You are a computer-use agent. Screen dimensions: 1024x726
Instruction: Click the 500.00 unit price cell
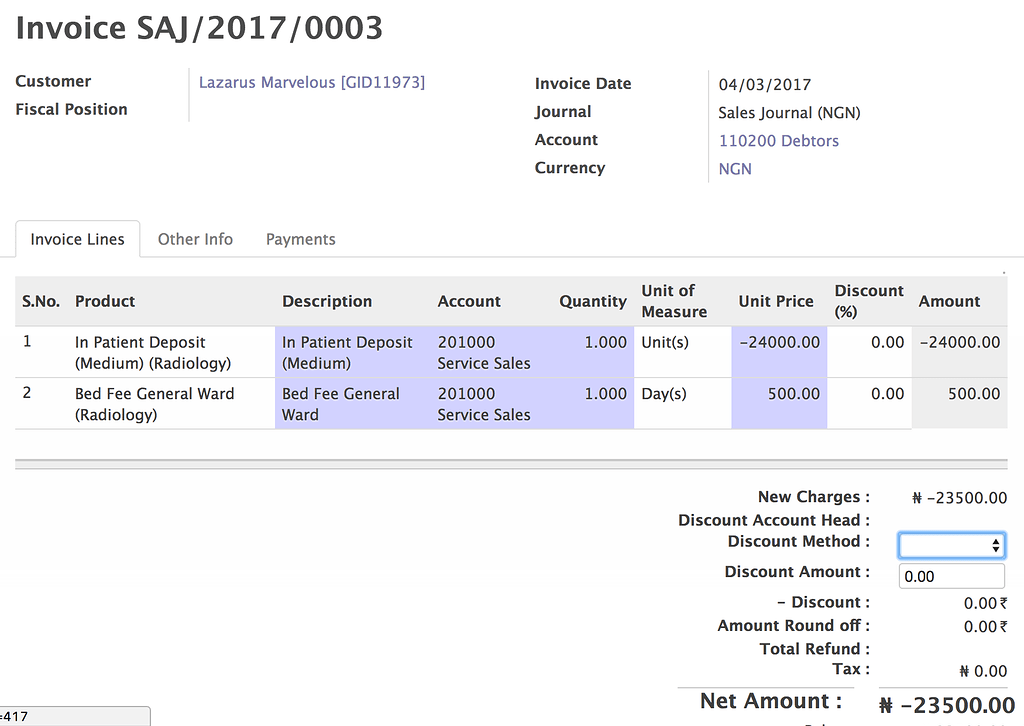click(779, 394)
